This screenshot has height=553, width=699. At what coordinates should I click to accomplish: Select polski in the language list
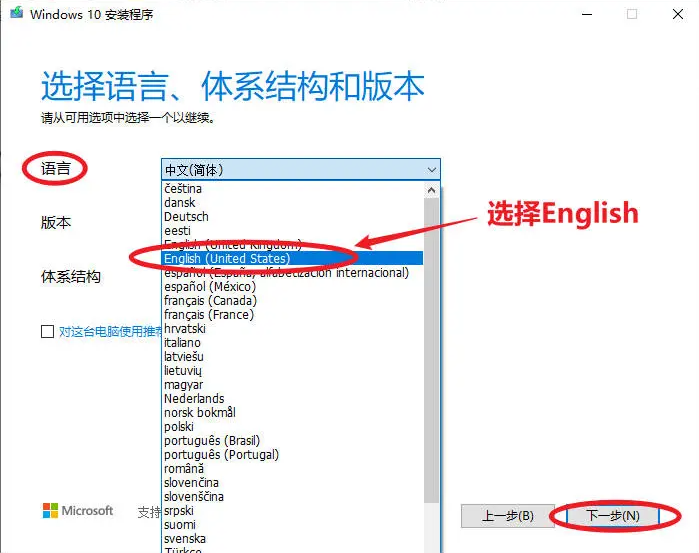click(179, 426)
